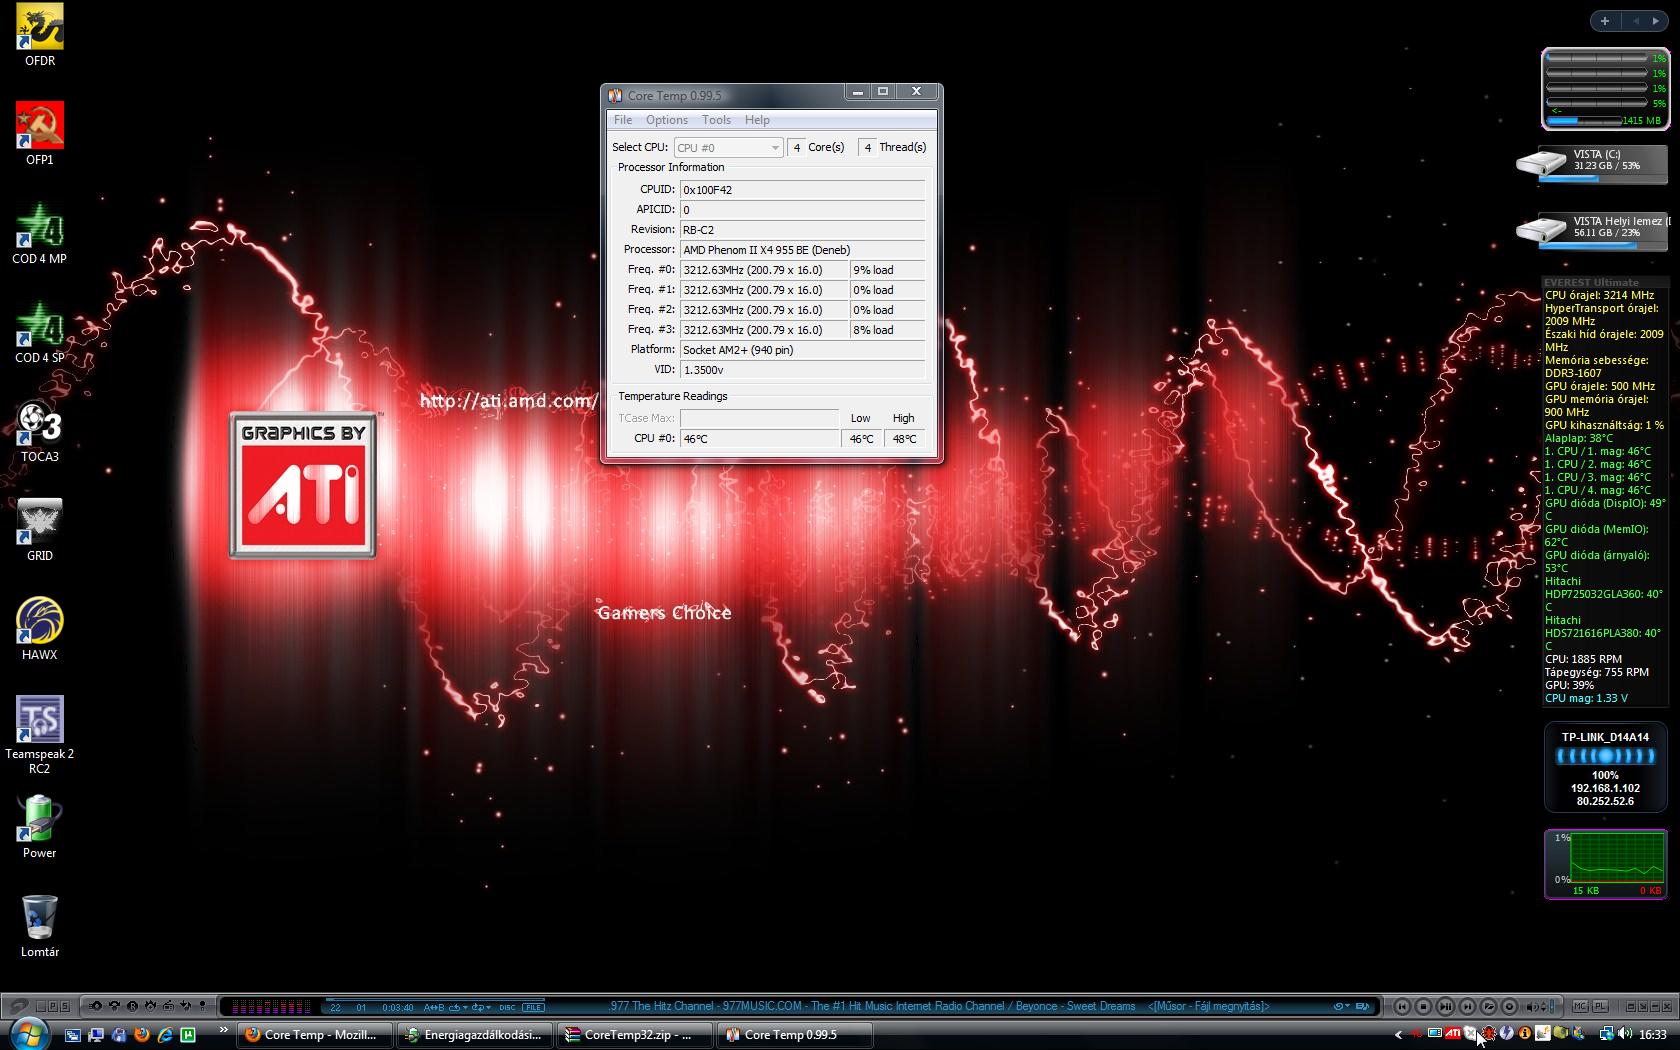Click the network tray icon

1606,1033
